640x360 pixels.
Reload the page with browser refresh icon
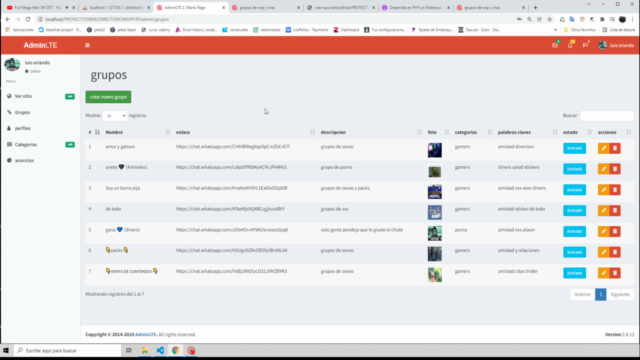(28, 19)
